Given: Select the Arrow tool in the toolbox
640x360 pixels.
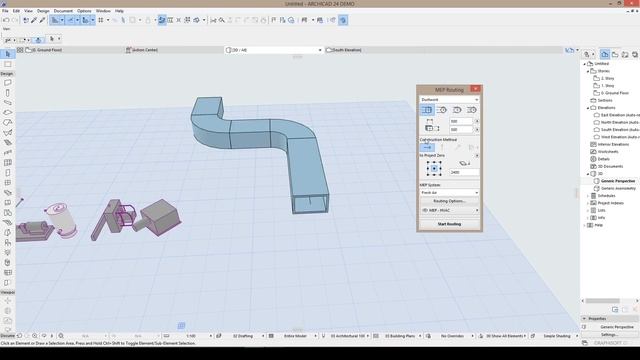Looking at the screenshot, I should coord(7,54).
